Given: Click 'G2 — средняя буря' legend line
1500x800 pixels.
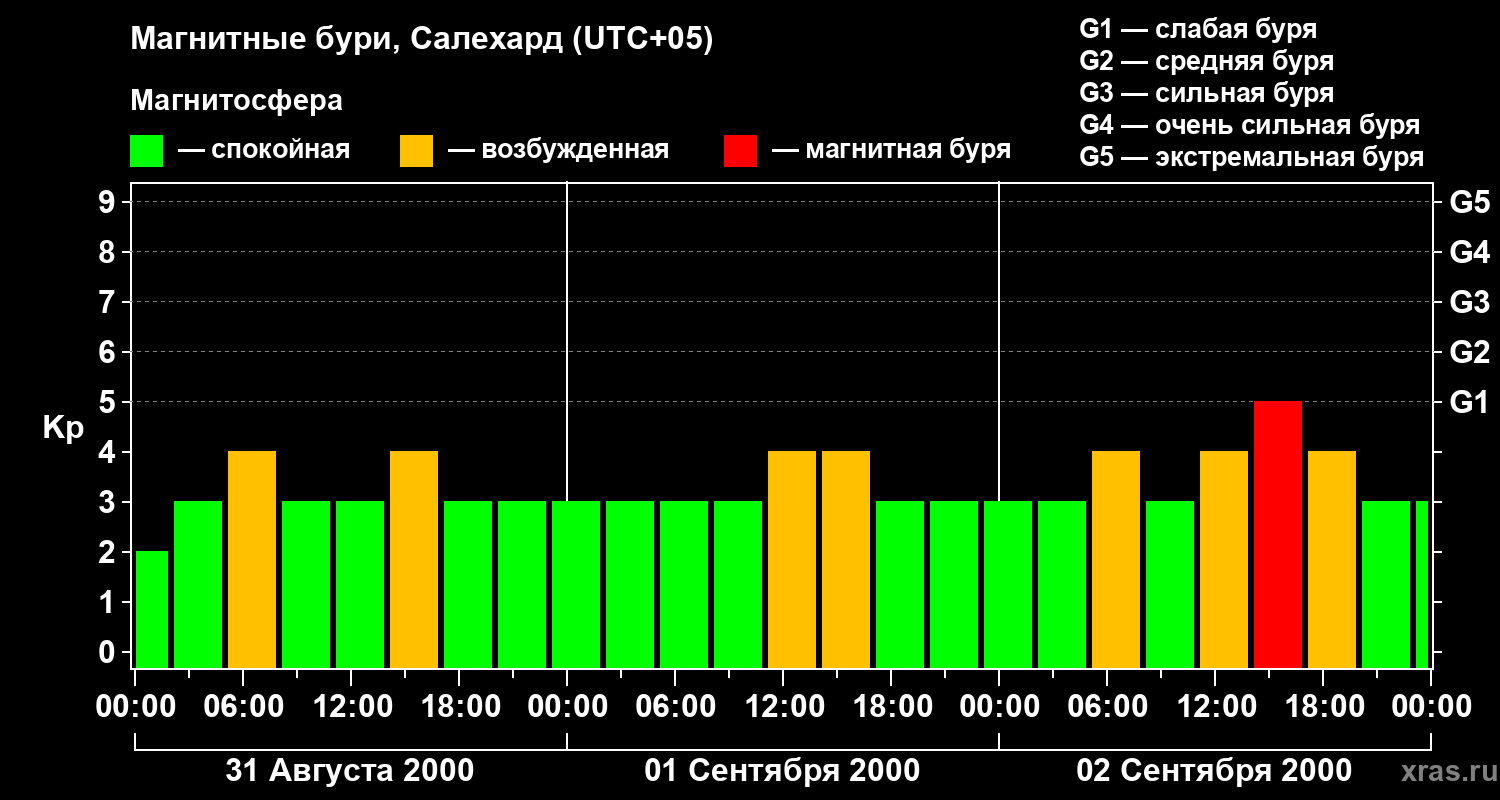Looking at the screenshot, I should pyautogui.click(x=1206, y=61).
